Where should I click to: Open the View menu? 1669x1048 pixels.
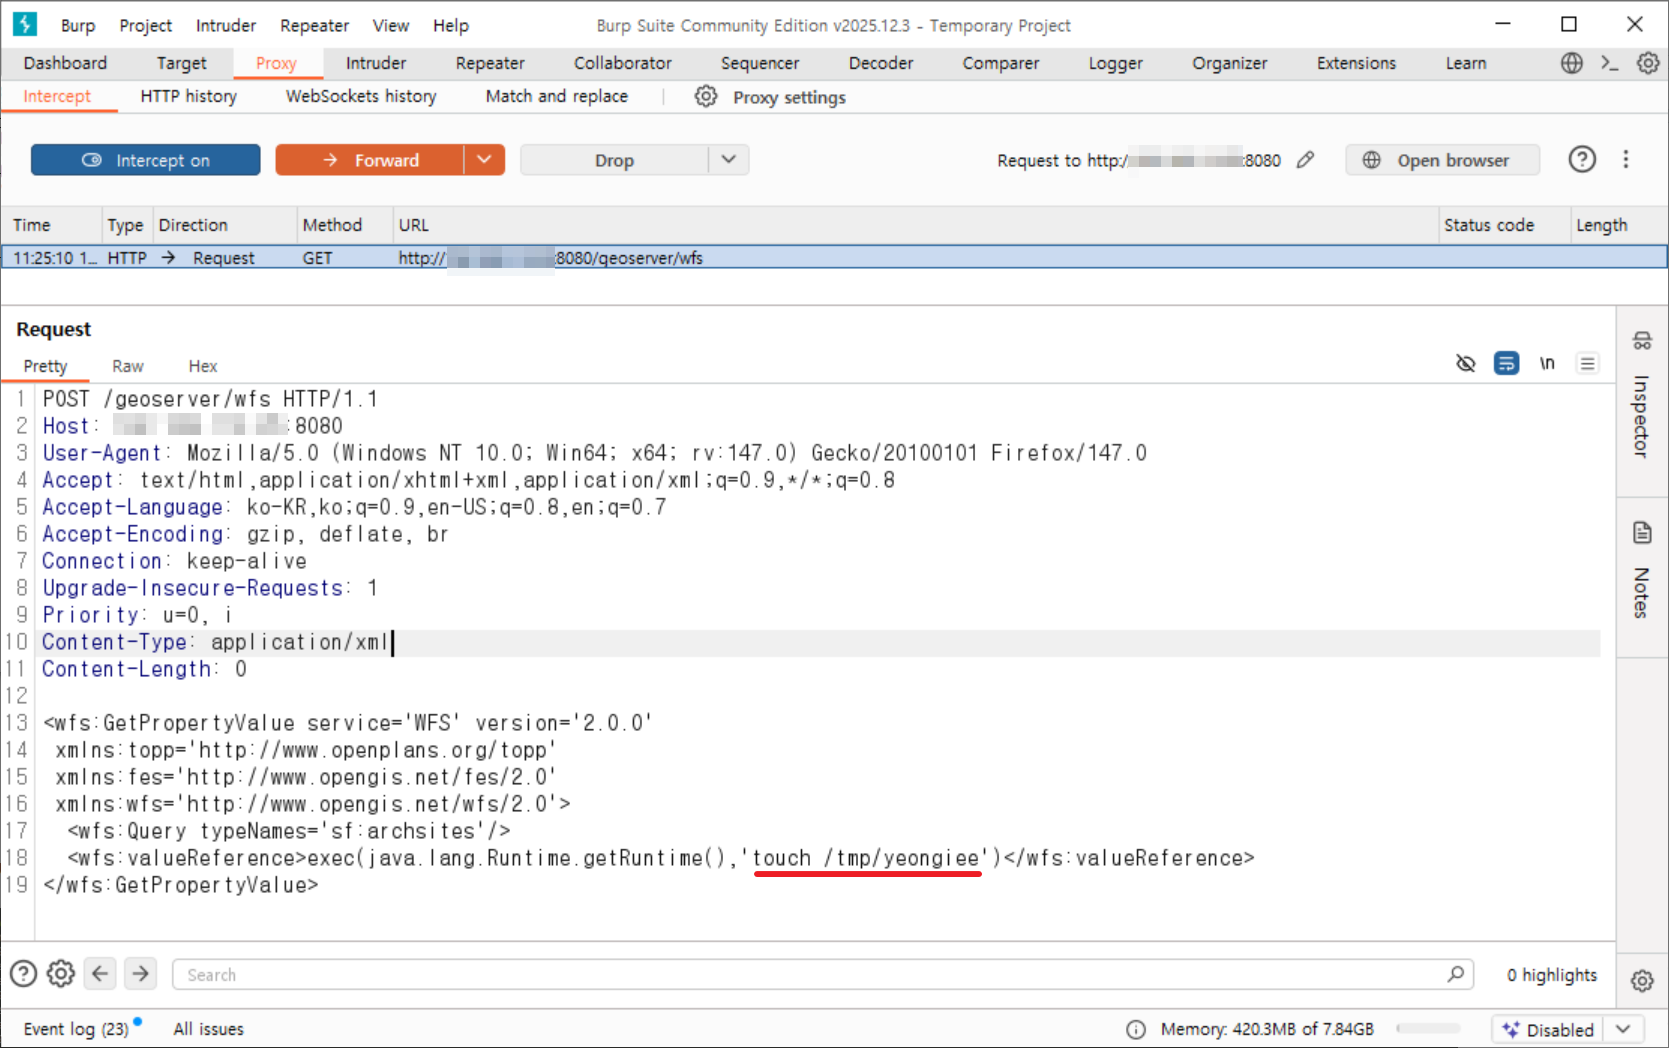[x=390, y=25]
